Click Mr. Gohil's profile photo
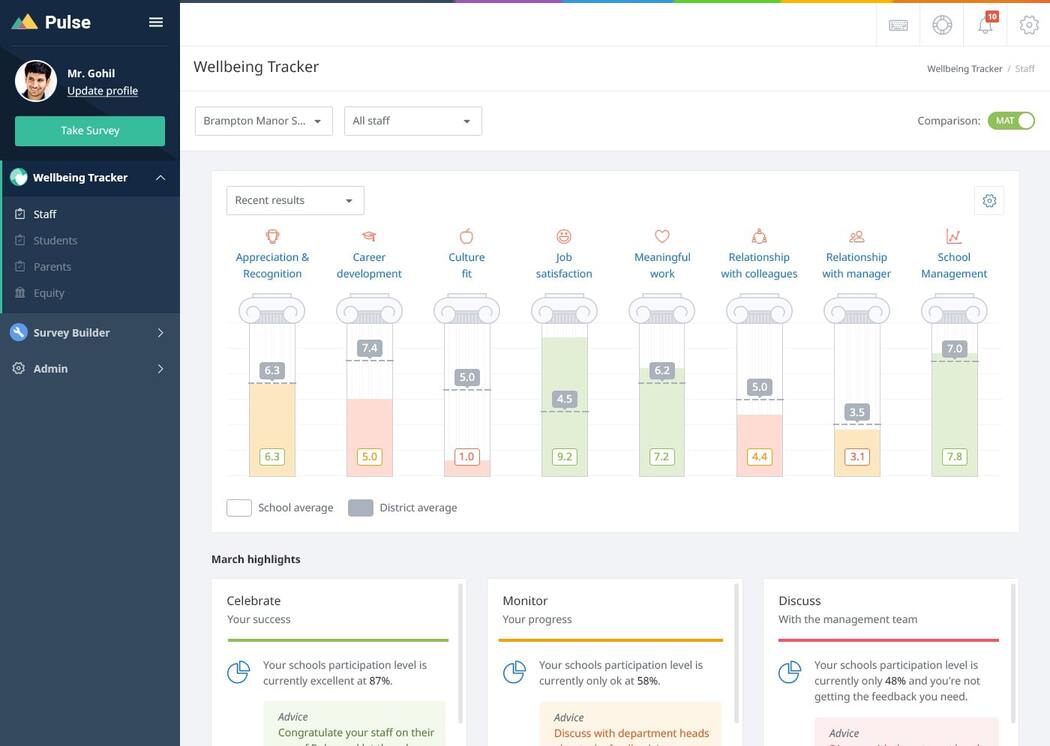 click(35, 81)
